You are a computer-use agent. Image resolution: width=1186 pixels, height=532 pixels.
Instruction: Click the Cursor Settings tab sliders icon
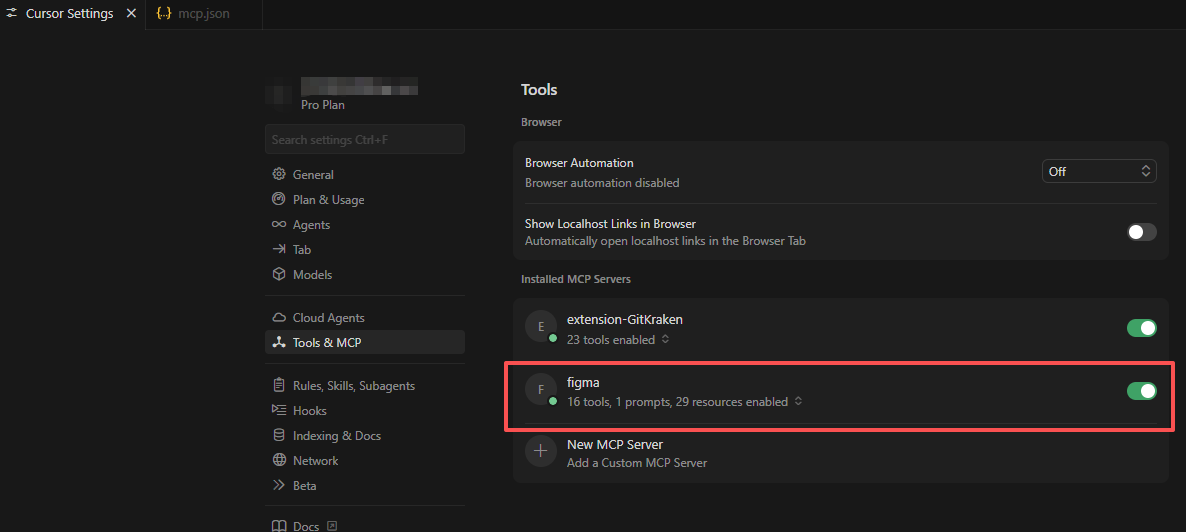(x=12, y=14)
